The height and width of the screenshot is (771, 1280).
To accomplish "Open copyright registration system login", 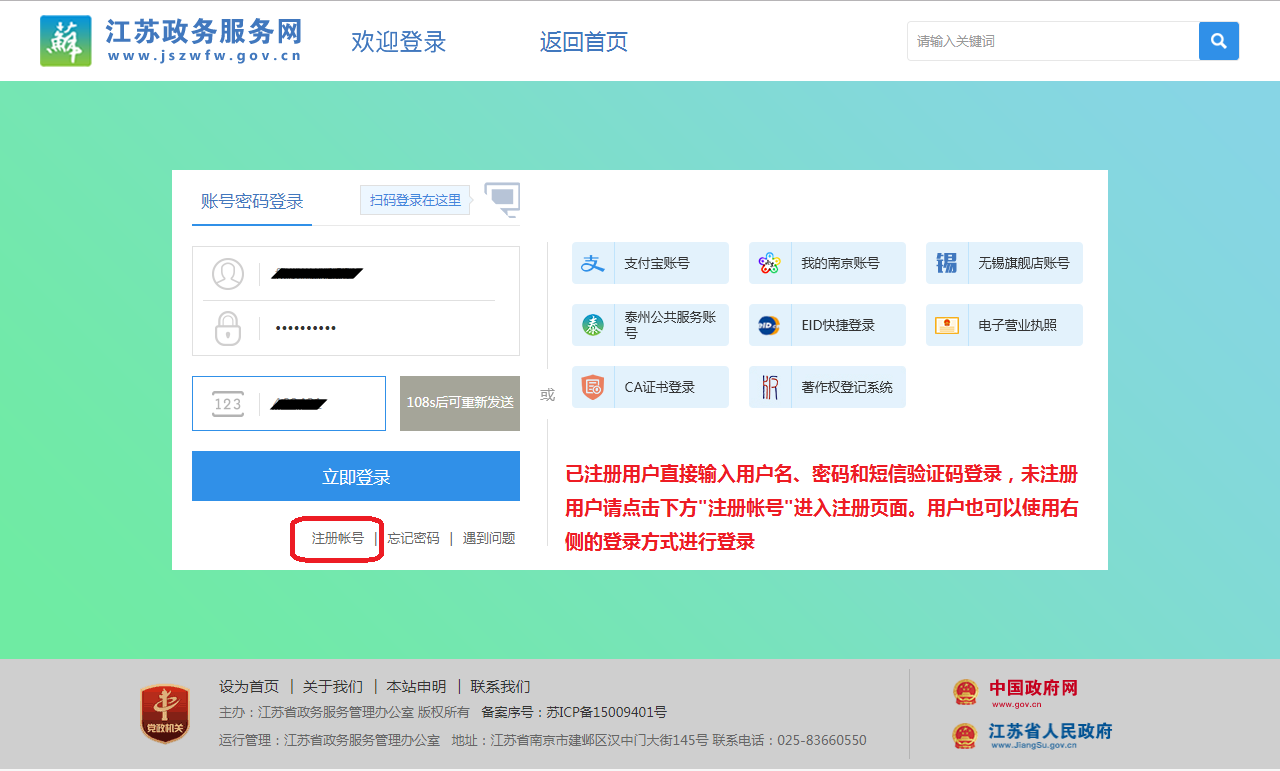I will 769,387.
